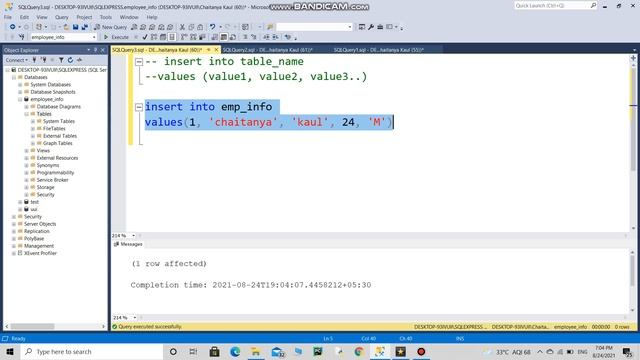Image resolution: width=640 pixels, height=360 pixels.
Task: Click the navigate Back circular arrow icon
Action: click(13, 27)
